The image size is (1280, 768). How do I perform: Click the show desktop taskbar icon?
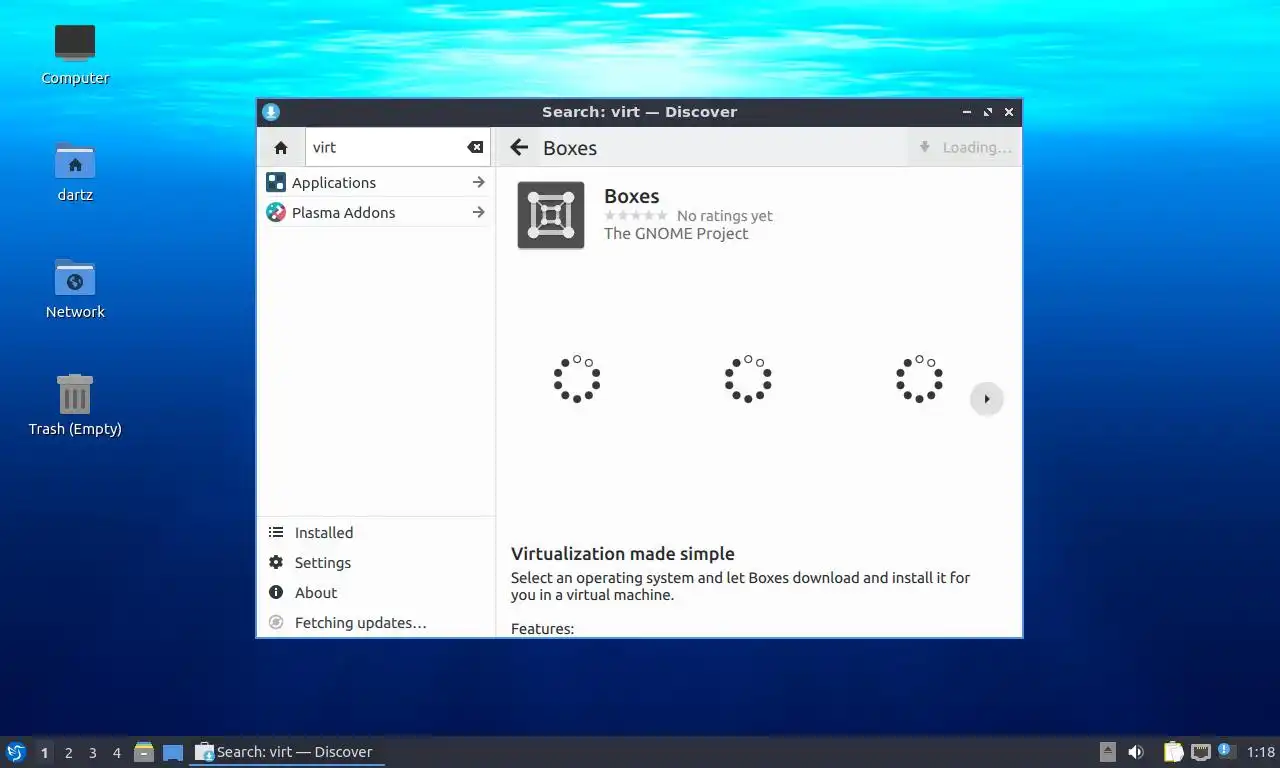(173, 752)
